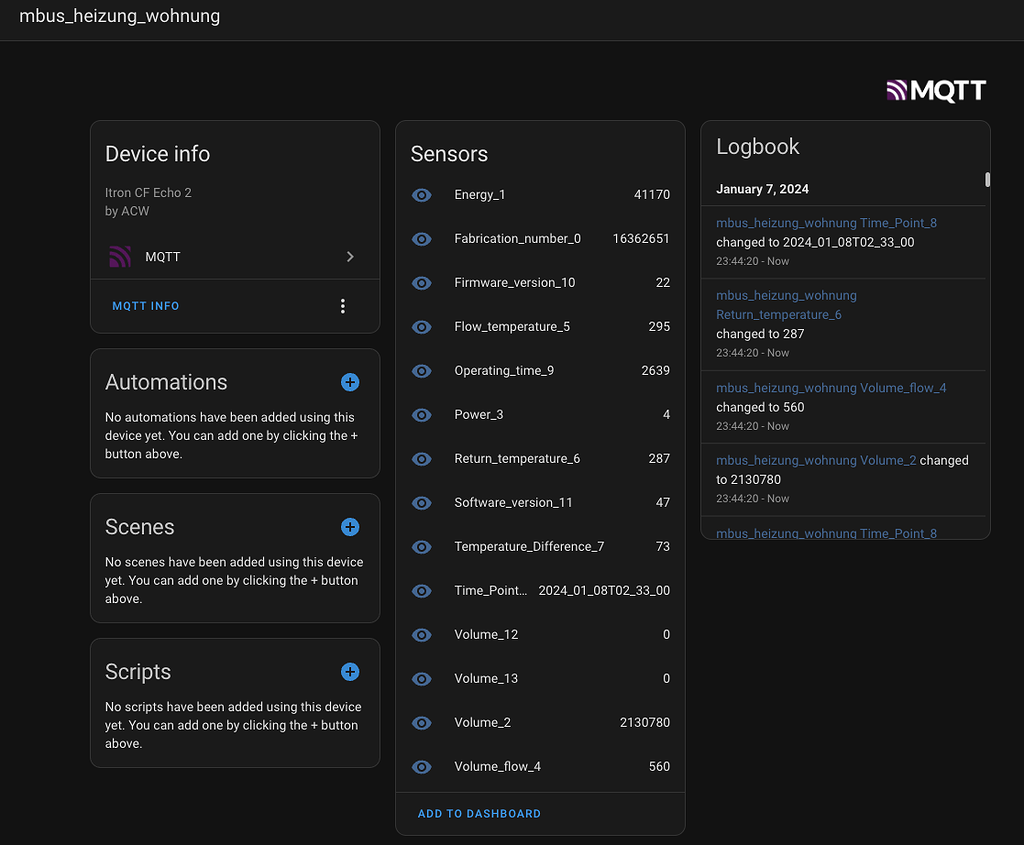1024x845 pixels.
Task: Expand the MQTT entry using its chevron
Action: point(350,257)
